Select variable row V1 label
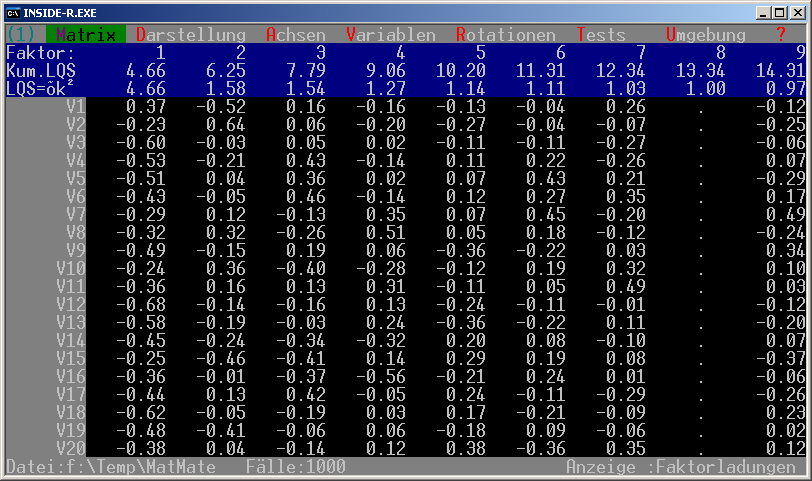 coord(75,106)
